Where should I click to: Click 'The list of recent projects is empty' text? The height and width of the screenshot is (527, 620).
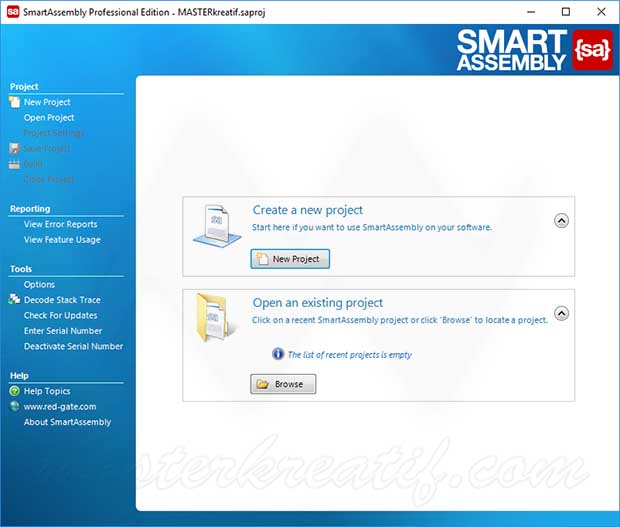pos(350,355)
